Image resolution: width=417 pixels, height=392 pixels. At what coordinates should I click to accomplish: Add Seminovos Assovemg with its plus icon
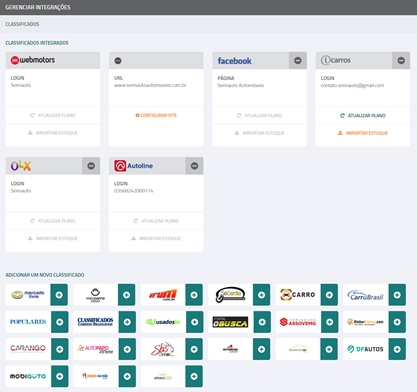(330, 322)
